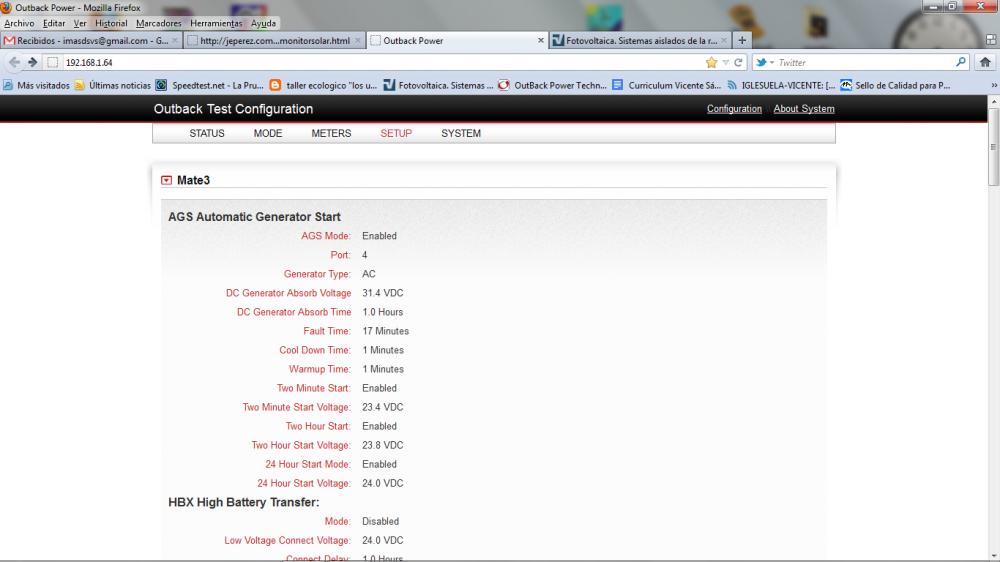Screen dimensions: 1000x562
Task: Open the Últimas noticias bookmark
Action: pos(113,85)
